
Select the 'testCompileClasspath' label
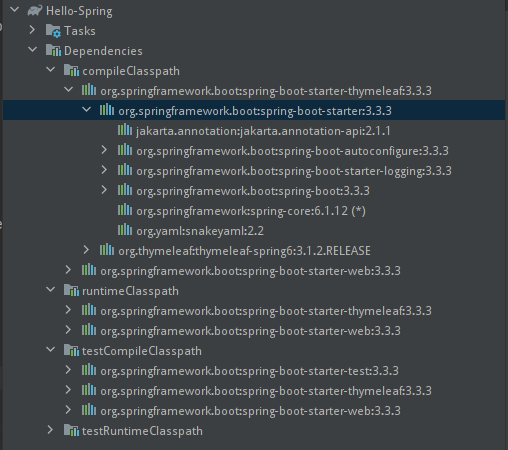[142, 351]
